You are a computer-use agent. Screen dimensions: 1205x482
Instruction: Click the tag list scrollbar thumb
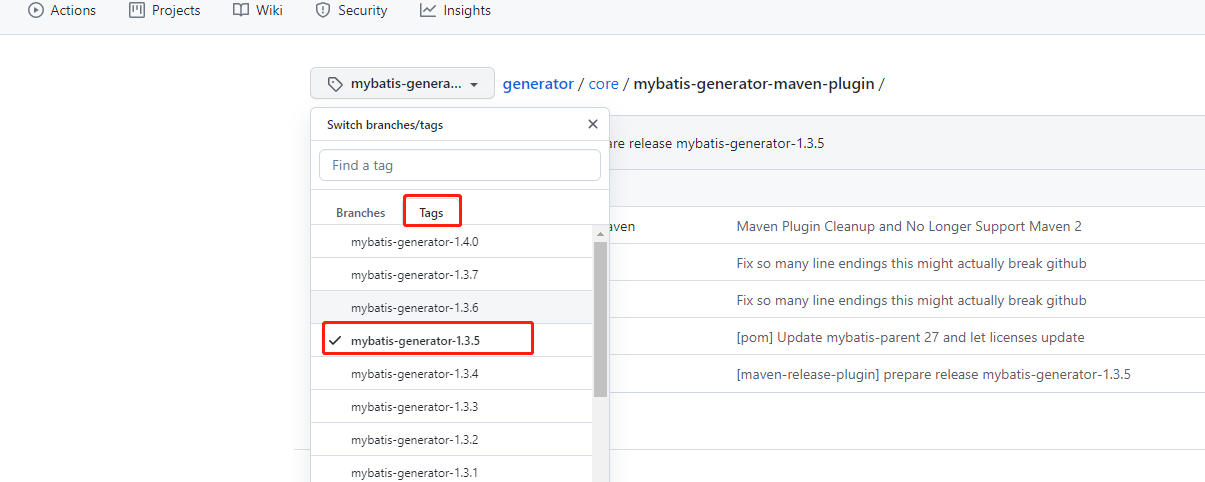click(x=600, y=318)
